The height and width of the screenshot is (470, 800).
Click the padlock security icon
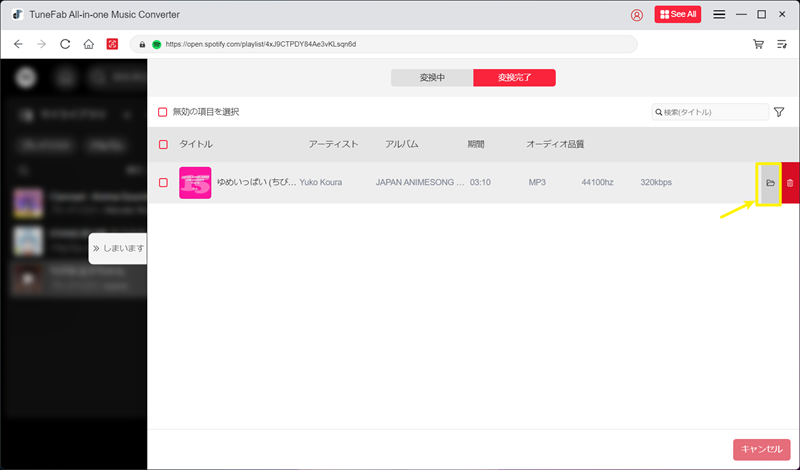click(x=142, y=44)
